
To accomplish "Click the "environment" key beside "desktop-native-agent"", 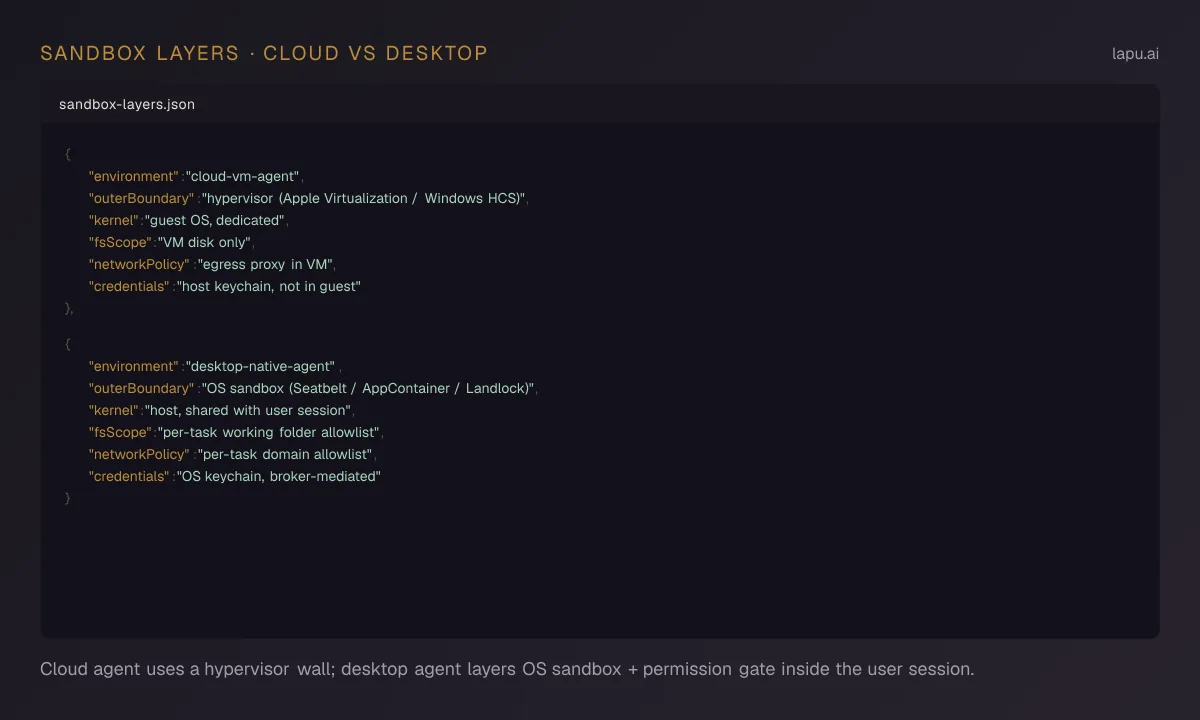I will click(x=133, y=366).
